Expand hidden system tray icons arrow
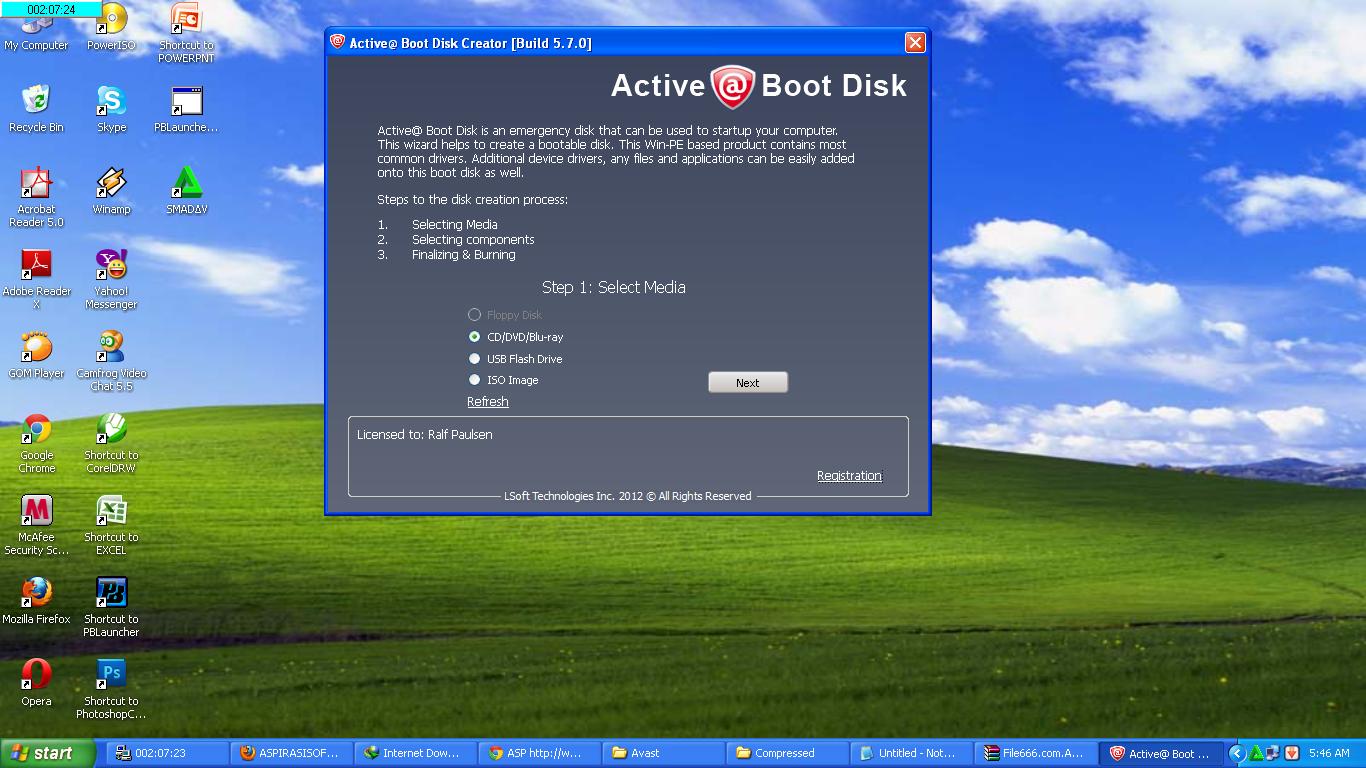Image resolution: width=1366 pixels, height=768 pixels. (x=1237, y=753)
